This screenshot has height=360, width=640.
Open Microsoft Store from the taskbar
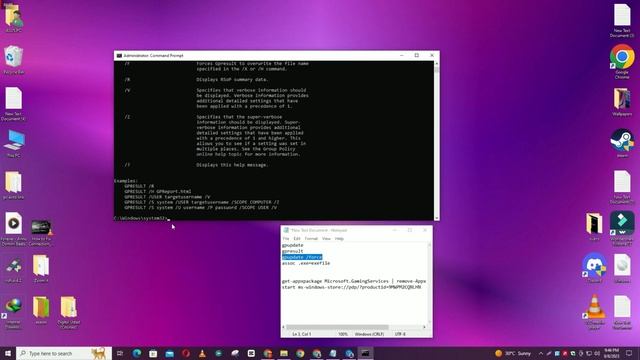153,353
